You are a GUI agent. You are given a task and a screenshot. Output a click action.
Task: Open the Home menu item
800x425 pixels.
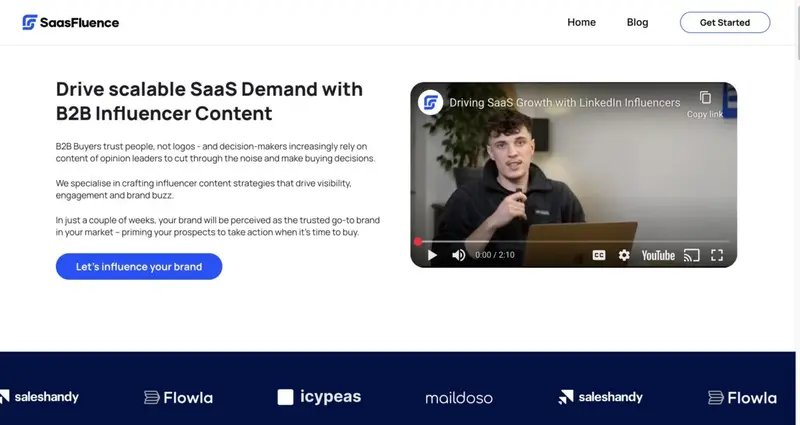(581, 22)
